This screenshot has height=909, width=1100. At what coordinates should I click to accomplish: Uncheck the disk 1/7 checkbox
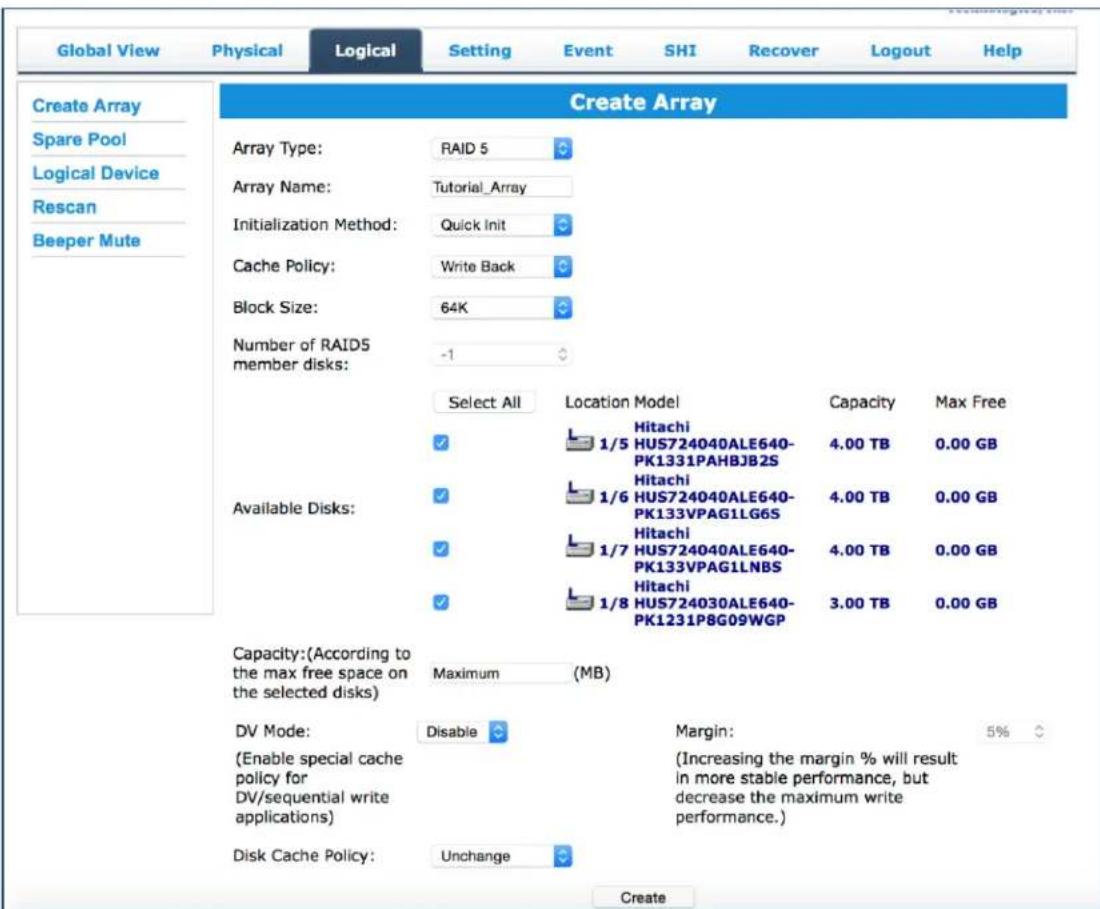click(x=441, y=548)
